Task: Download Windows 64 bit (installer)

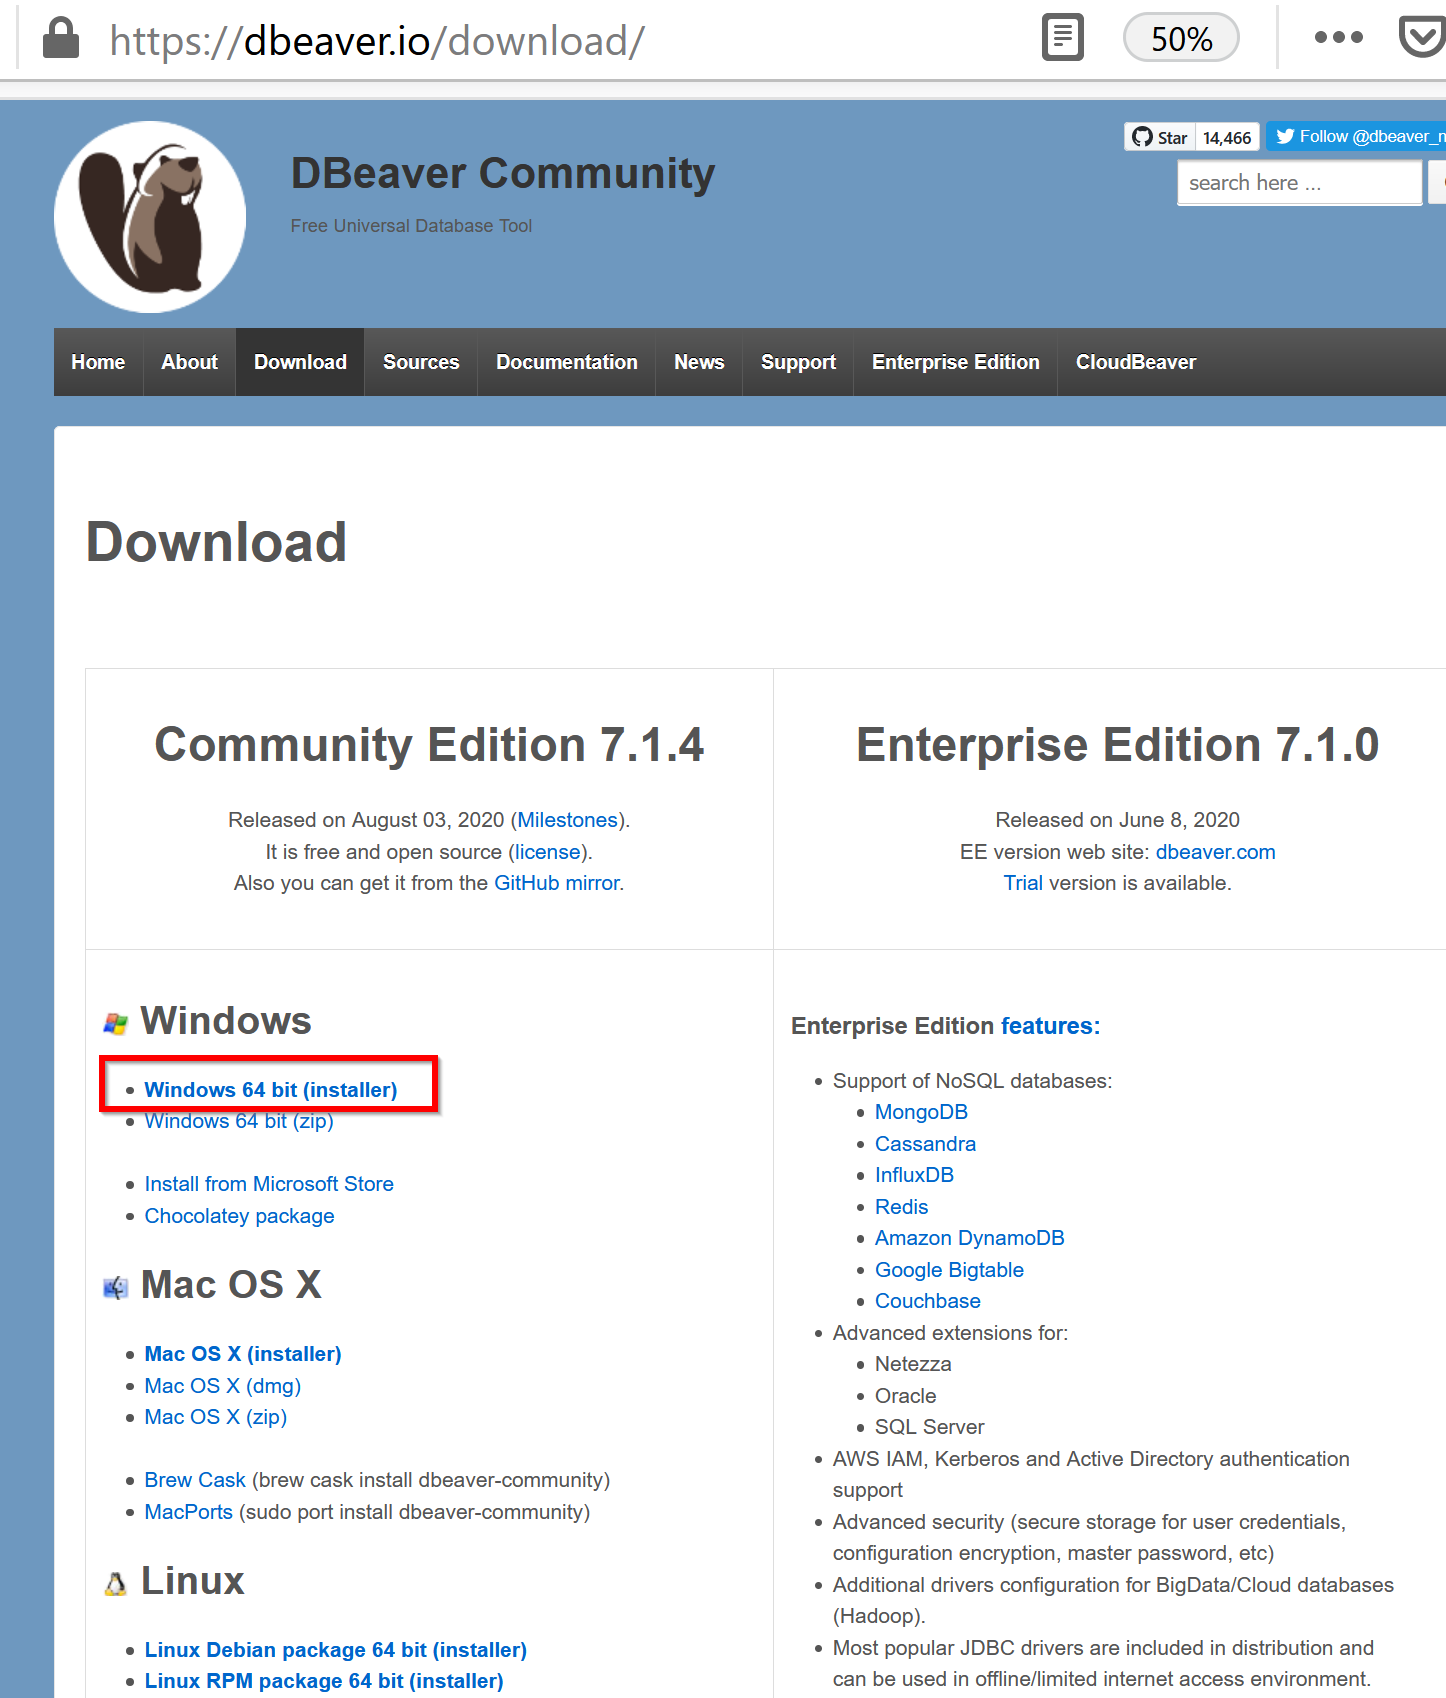Action: (x=271, y=1090)
